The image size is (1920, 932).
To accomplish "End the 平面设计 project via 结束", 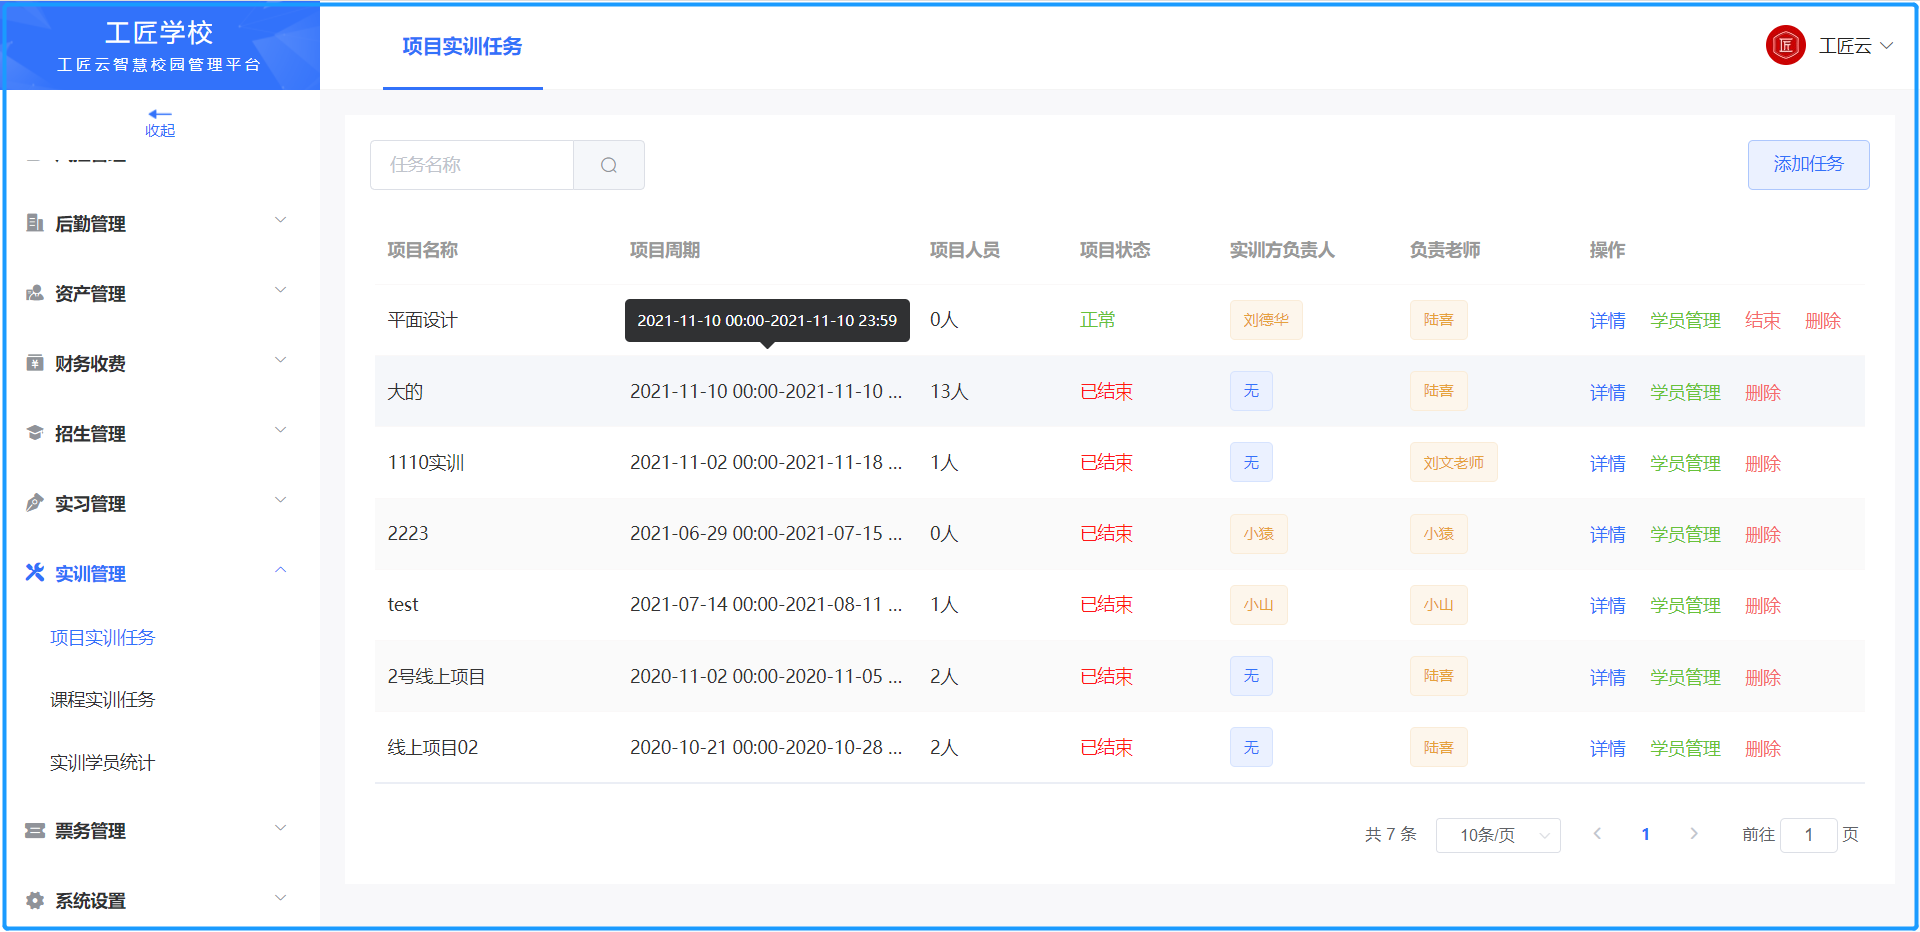I will pos(1762,321).
